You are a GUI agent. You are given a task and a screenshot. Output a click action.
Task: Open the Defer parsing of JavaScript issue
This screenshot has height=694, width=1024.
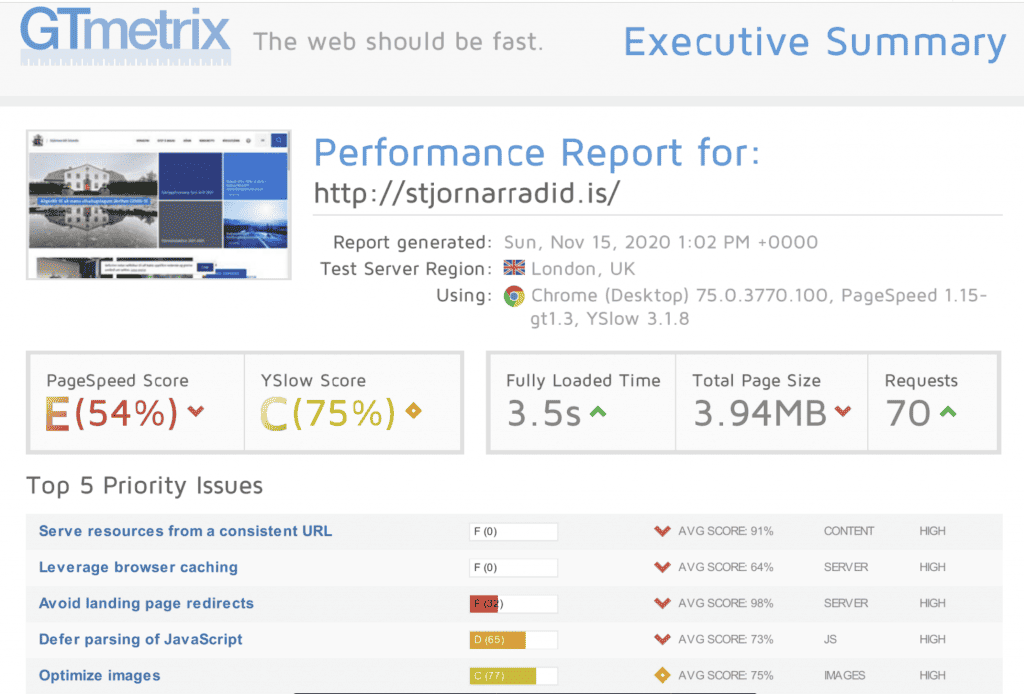click(x=140, y=639)
